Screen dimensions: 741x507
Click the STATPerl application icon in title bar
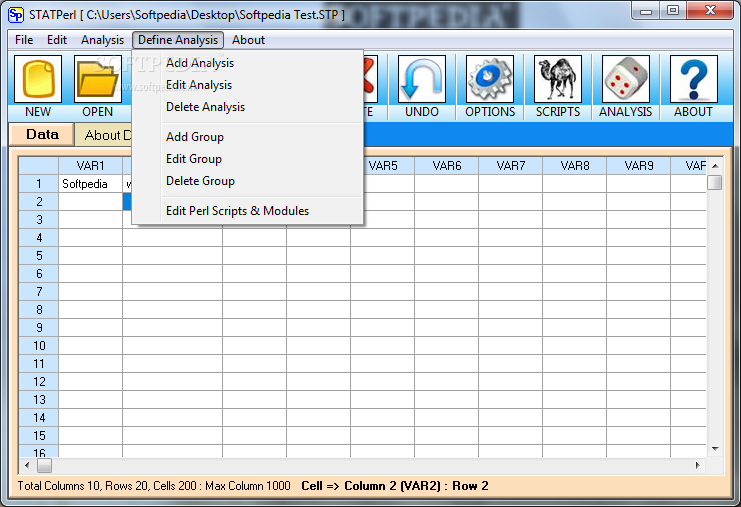[x=16, y=15]
